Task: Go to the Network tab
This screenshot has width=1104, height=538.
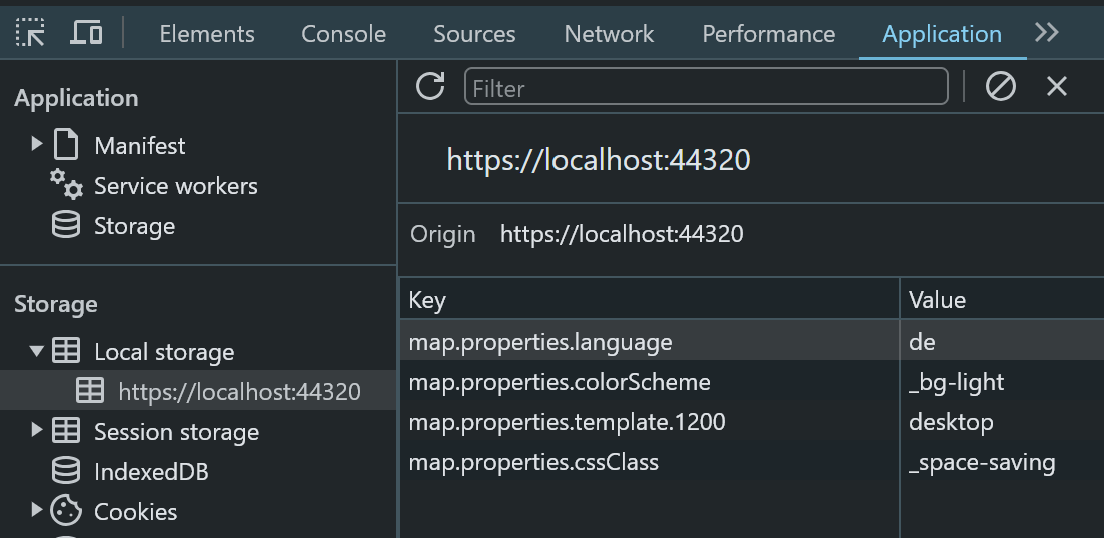Action: point(609,34)
